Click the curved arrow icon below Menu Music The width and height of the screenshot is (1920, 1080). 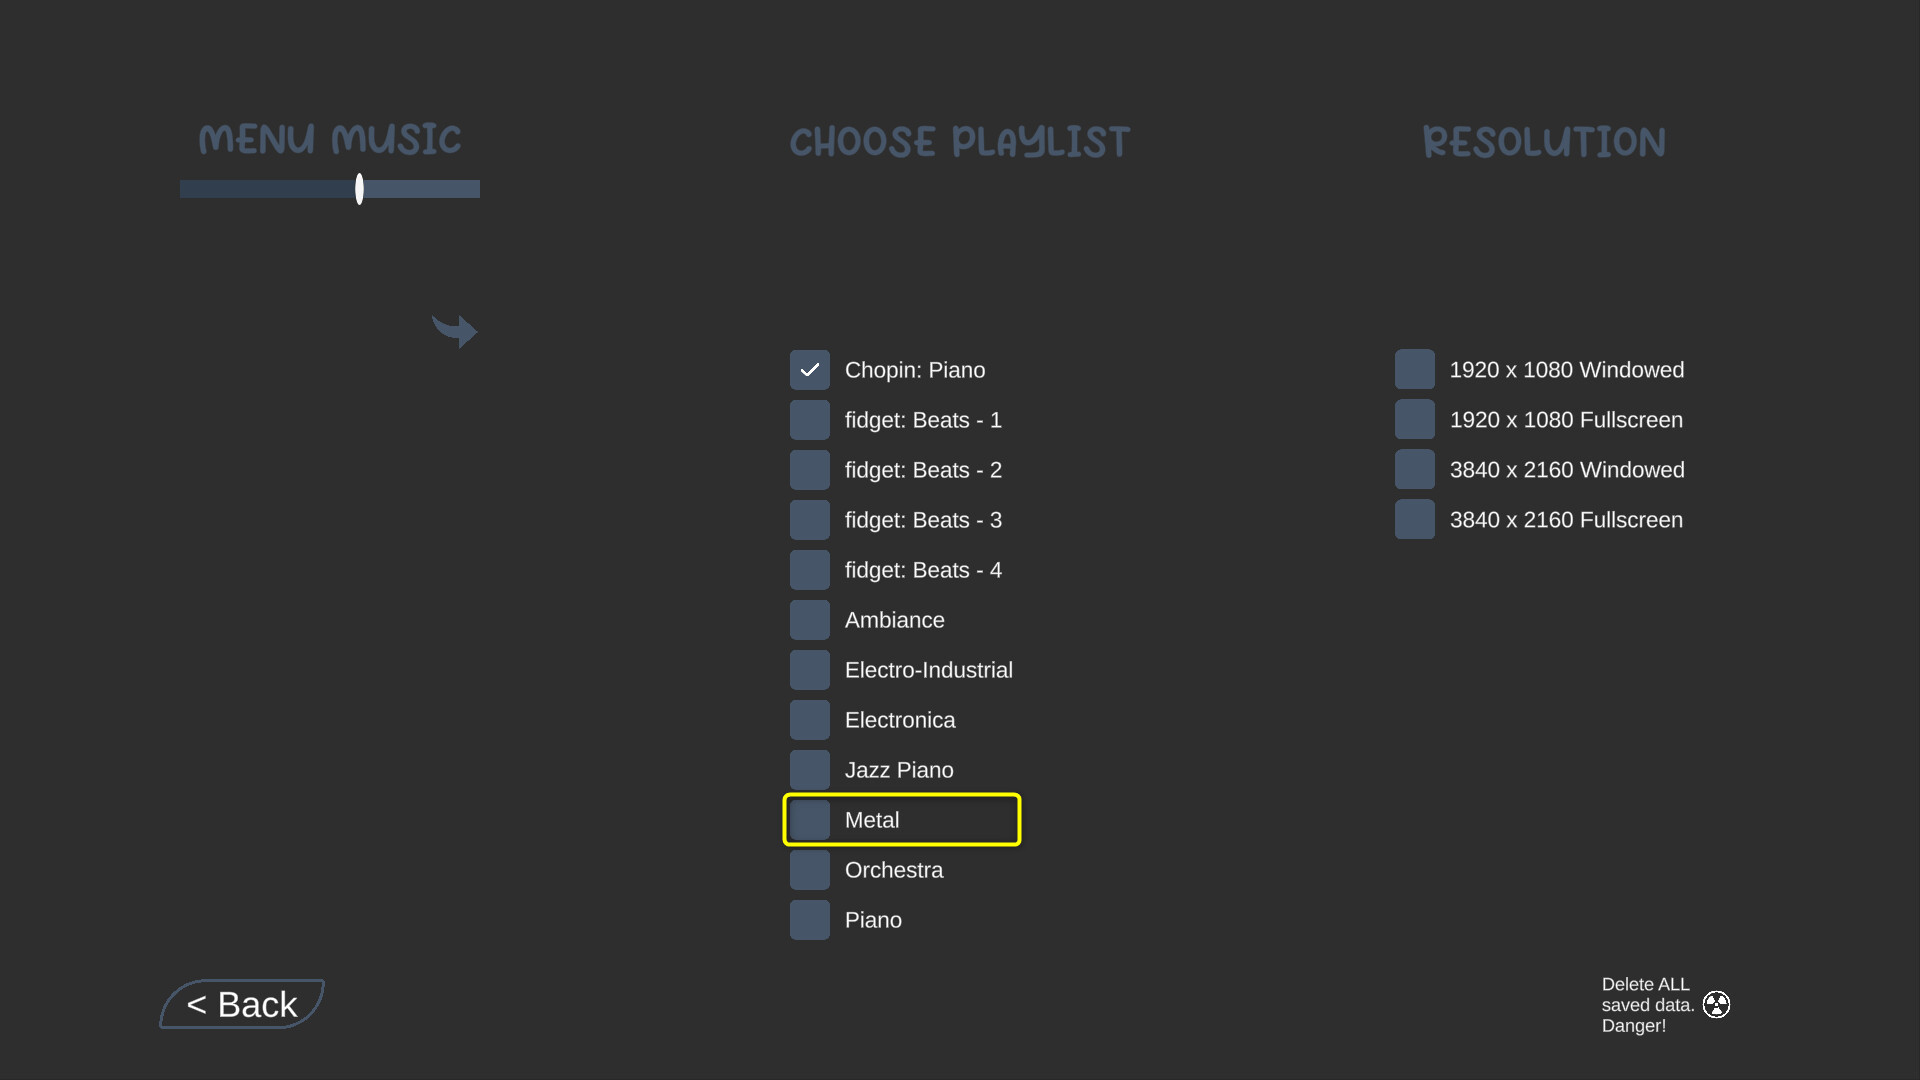[x=455, y=330]
